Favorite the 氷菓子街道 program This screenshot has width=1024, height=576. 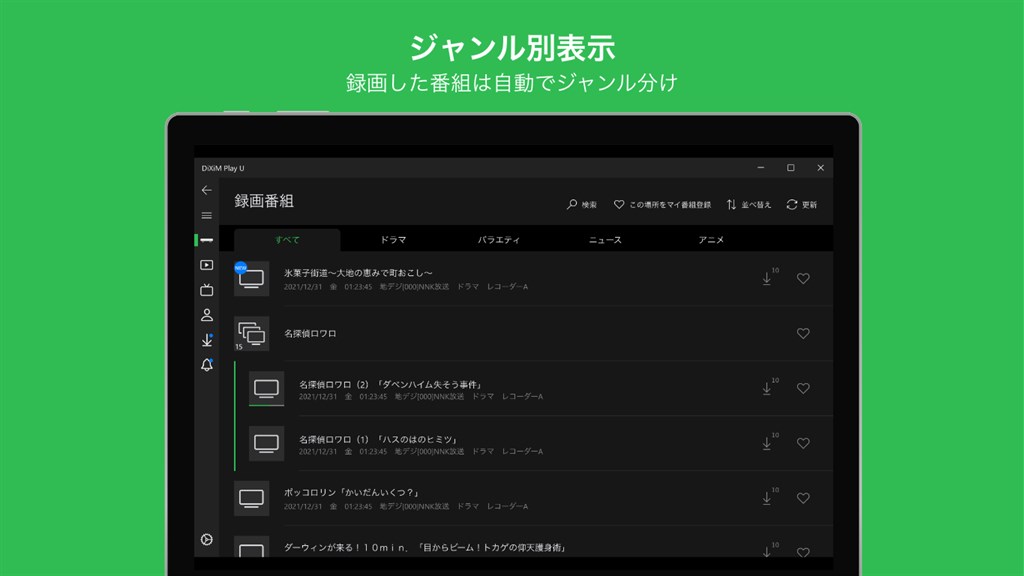(x=803, y=278)
